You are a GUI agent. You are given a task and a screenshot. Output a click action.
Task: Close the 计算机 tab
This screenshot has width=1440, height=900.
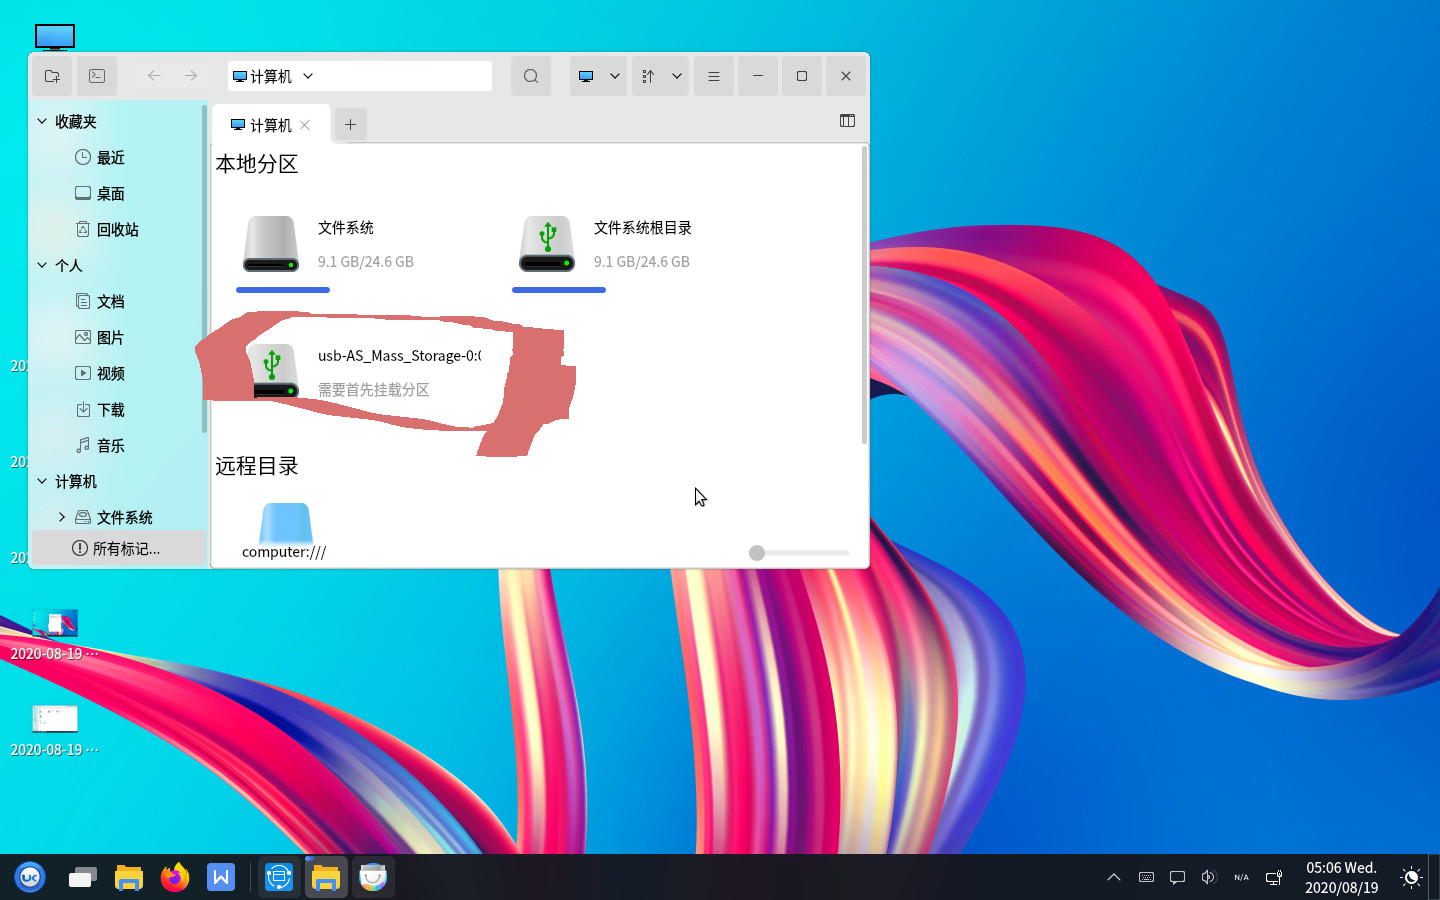[305, 125]
